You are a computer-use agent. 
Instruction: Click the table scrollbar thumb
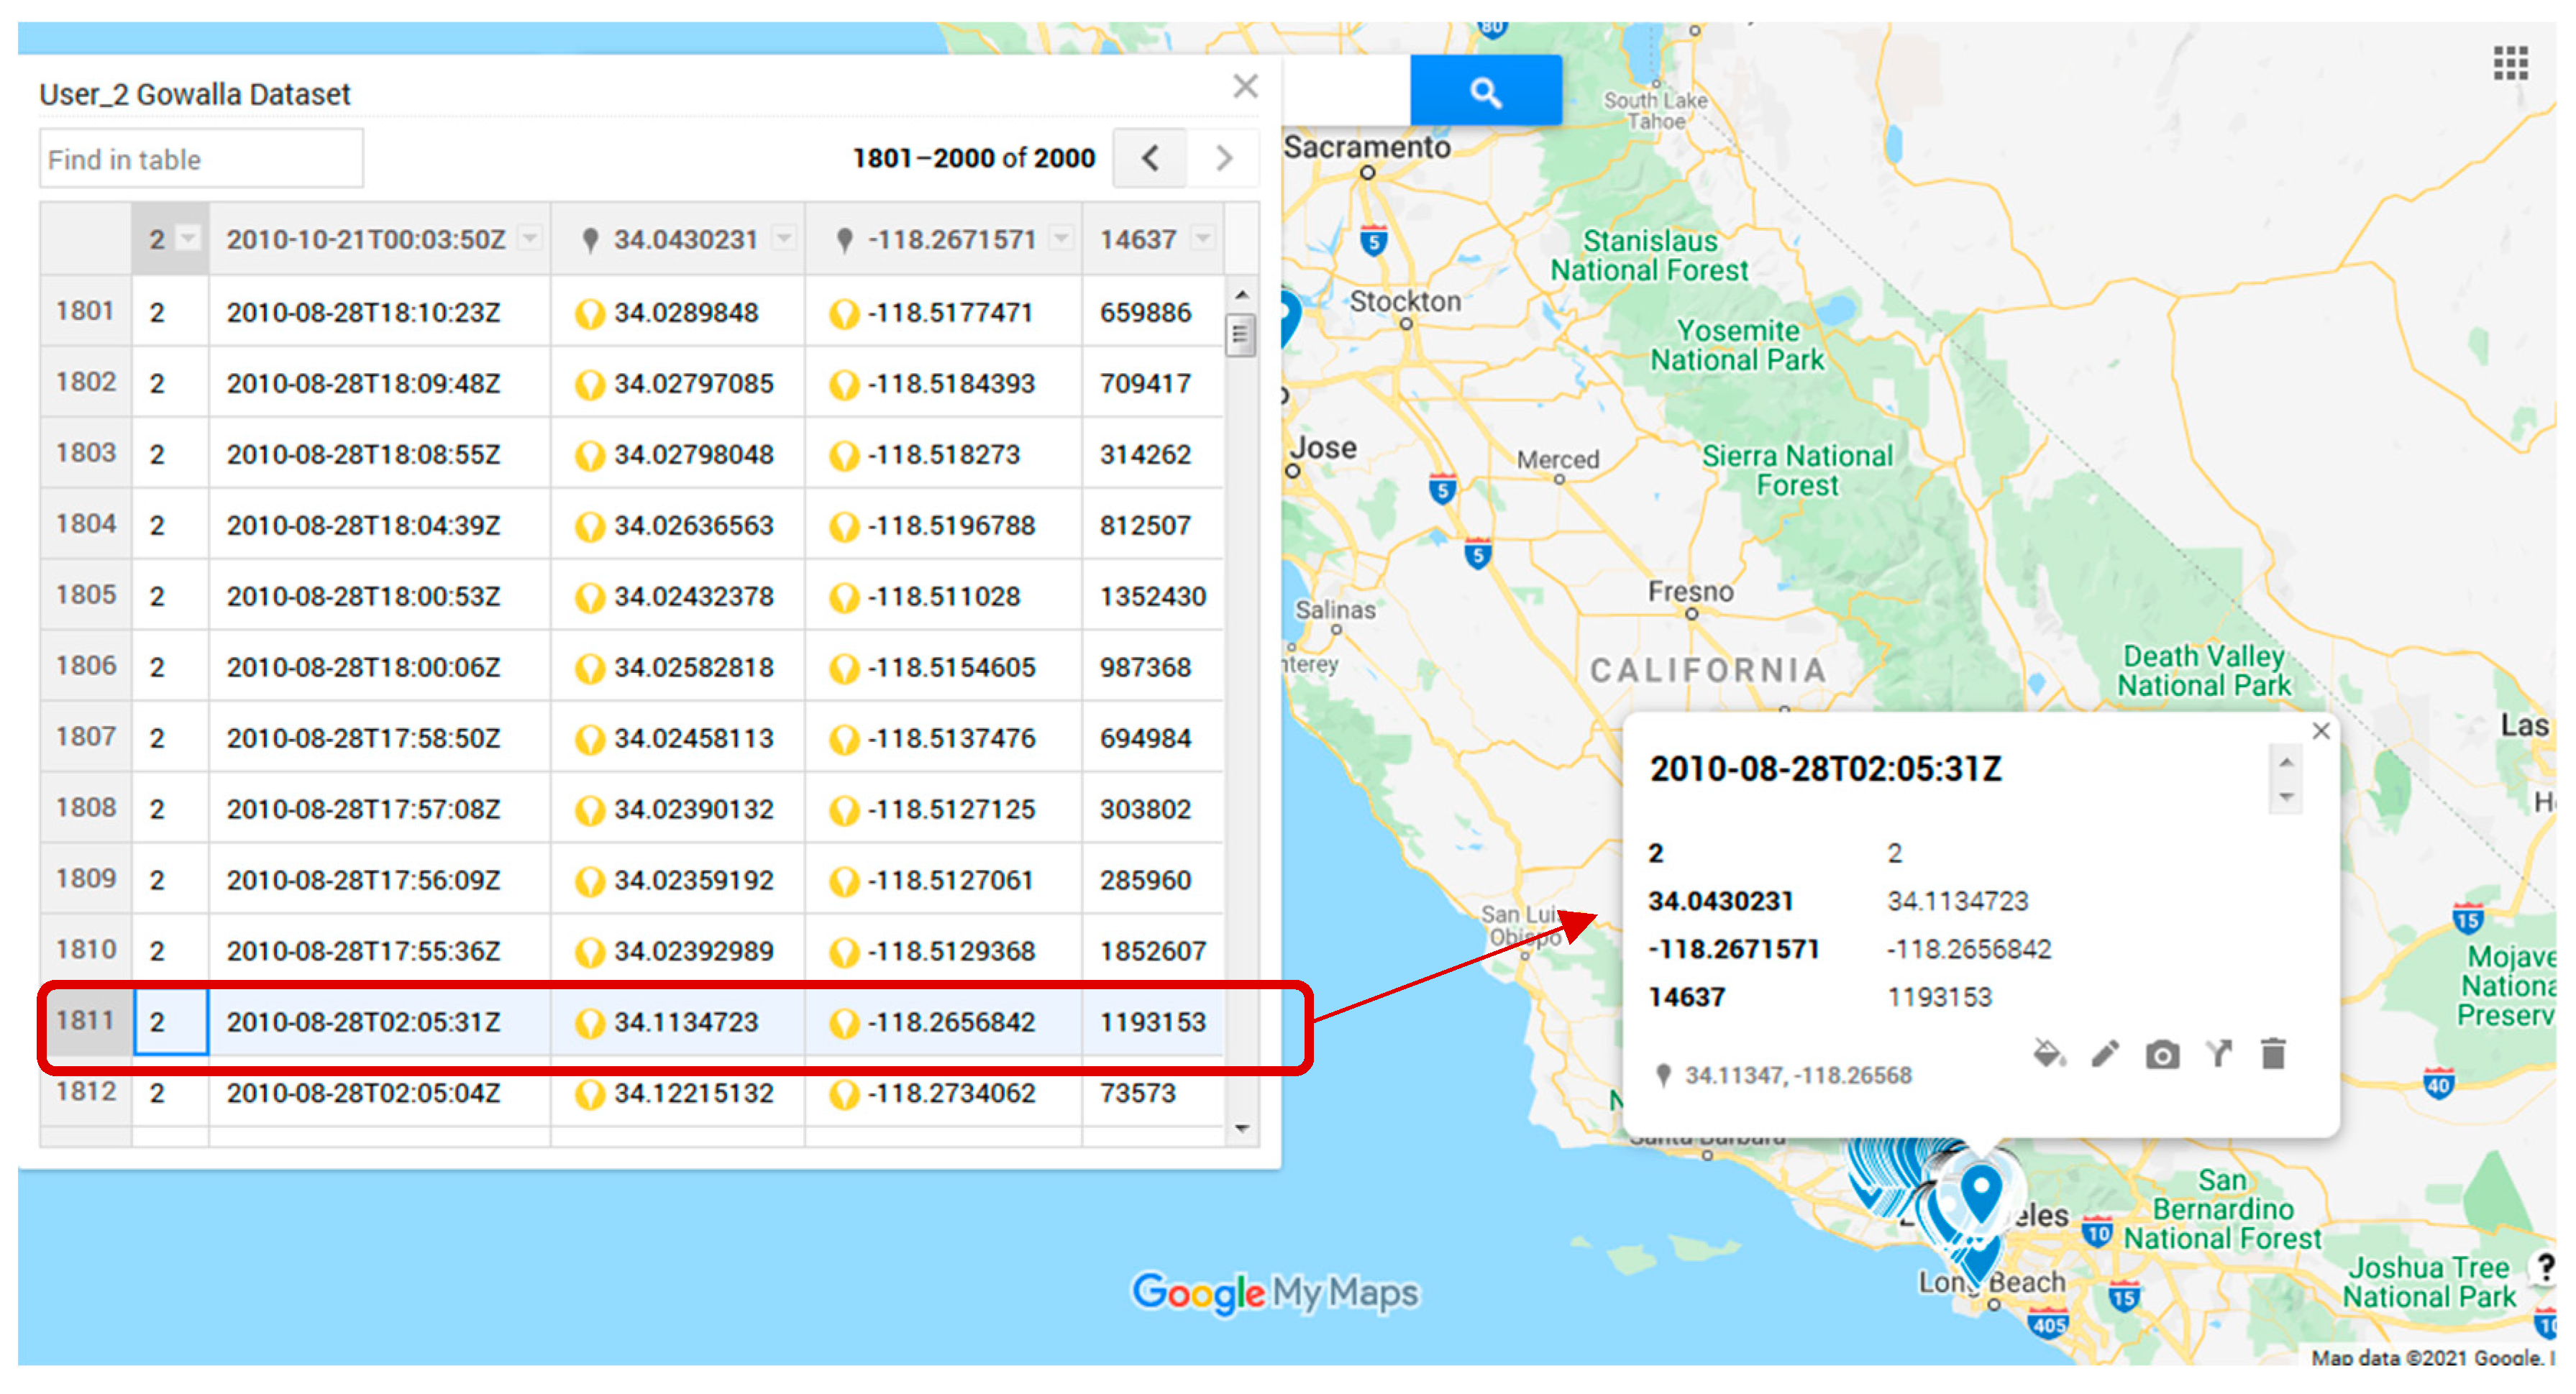[1241, 335]
